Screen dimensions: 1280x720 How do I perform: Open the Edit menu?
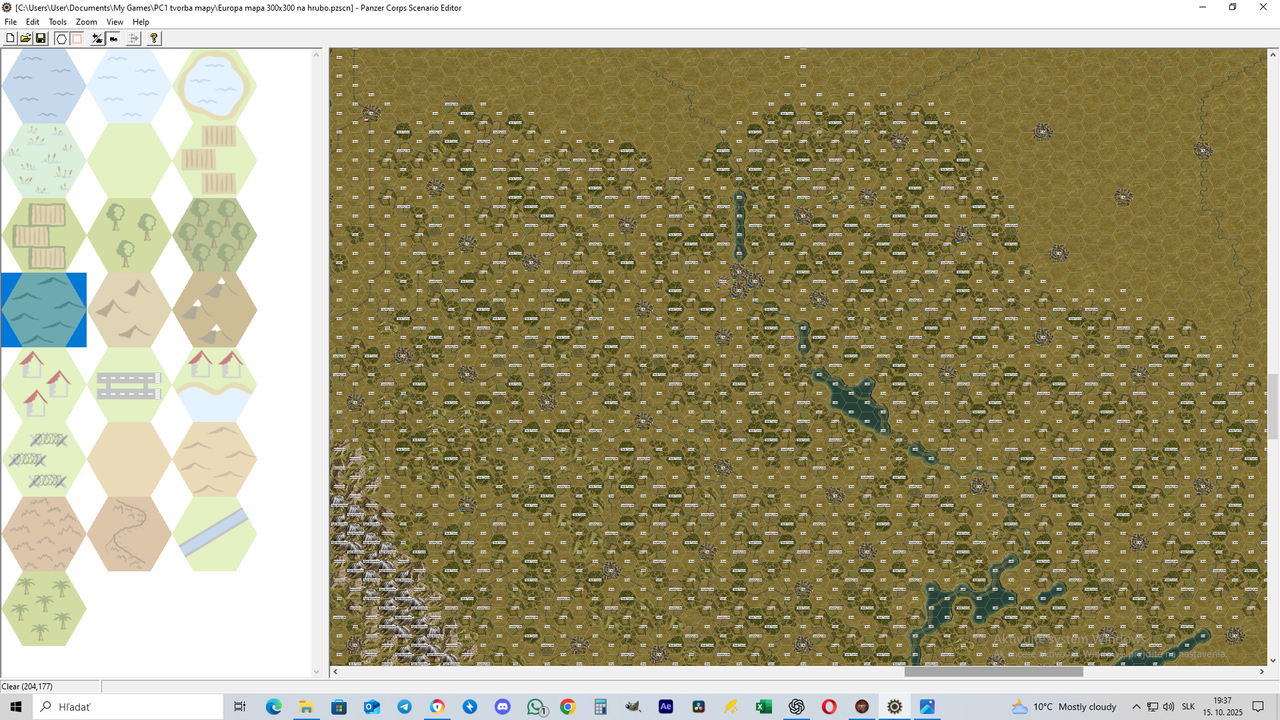[33, 22]
